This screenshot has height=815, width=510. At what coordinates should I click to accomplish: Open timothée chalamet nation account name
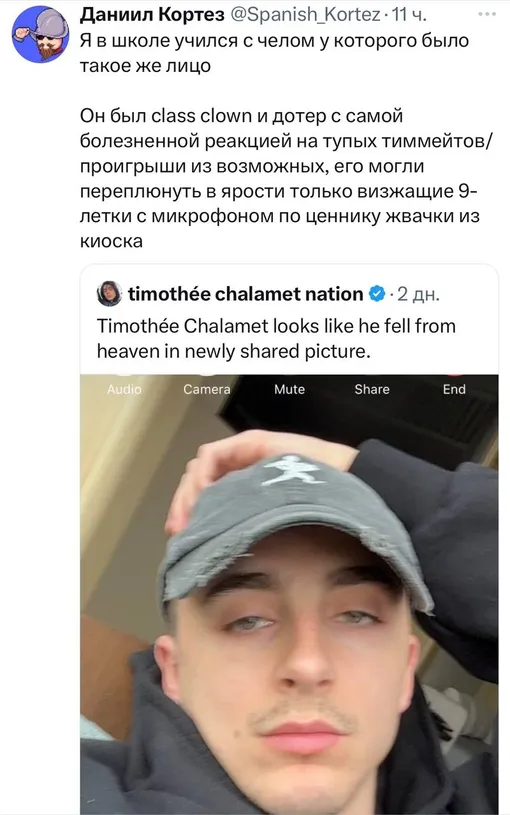[245, 294]
